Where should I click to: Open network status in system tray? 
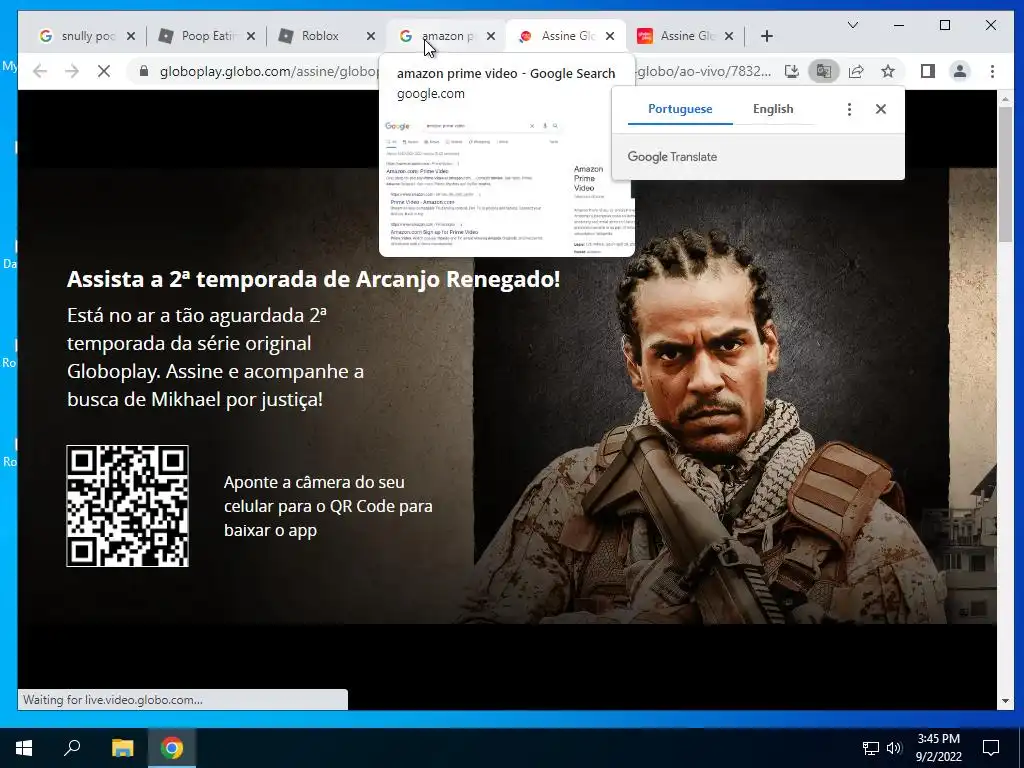tap(871, 748)
